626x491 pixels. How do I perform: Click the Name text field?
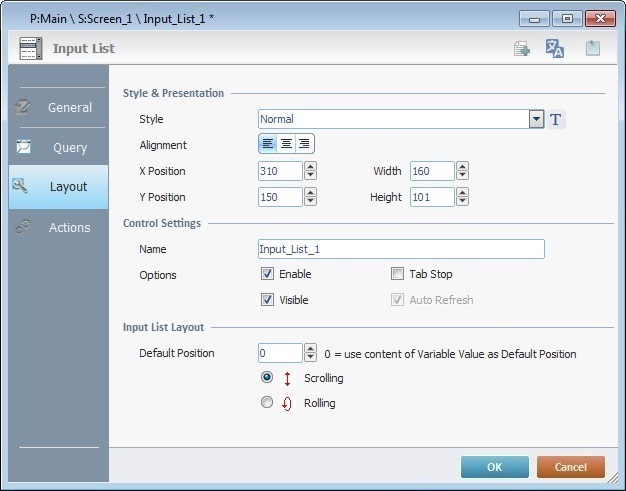[401, 249]
